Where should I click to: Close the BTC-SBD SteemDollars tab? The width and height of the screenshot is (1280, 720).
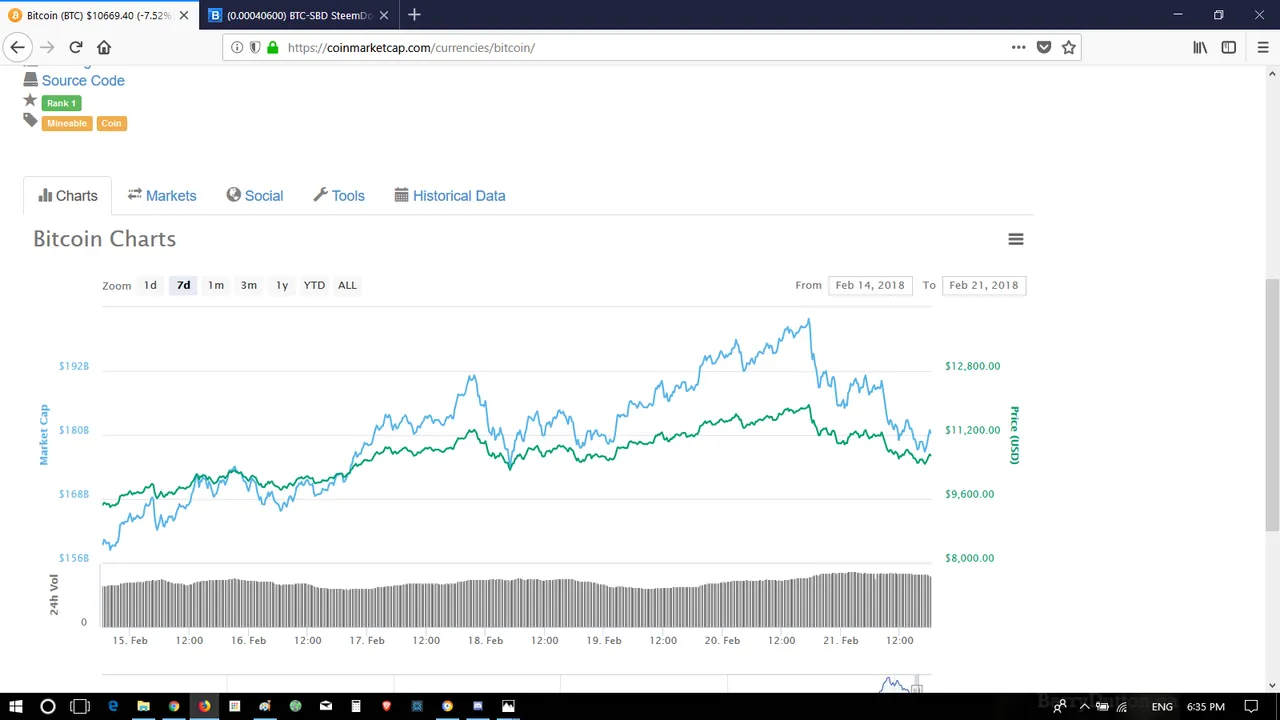point(383,15)
